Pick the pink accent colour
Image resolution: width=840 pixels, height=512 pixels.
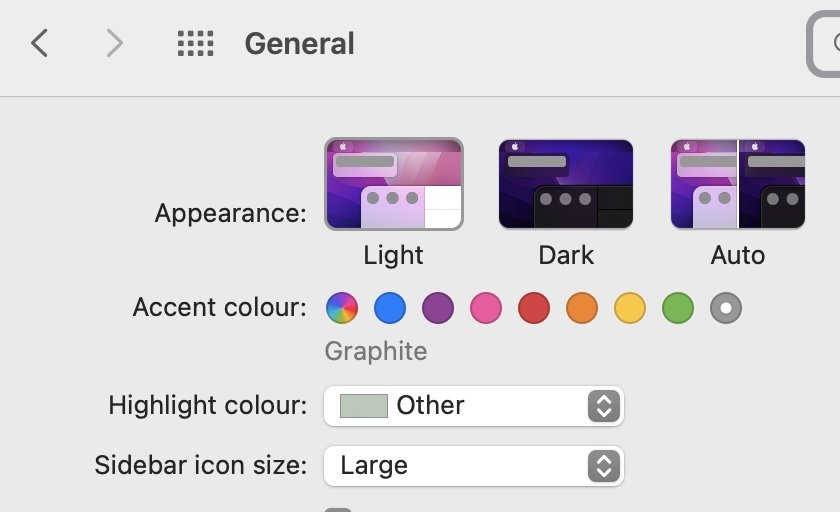click(486, 308)
